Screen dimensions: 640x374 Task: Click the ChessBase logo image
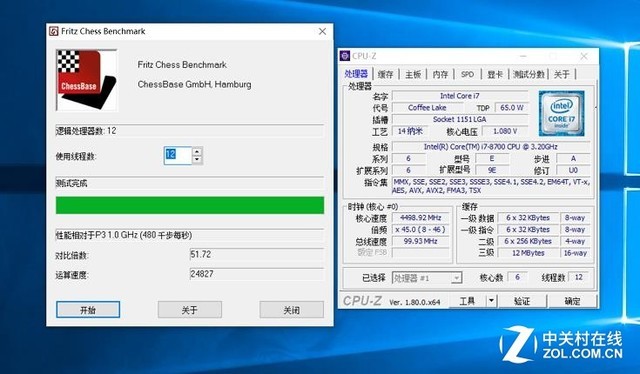(87, 80)
